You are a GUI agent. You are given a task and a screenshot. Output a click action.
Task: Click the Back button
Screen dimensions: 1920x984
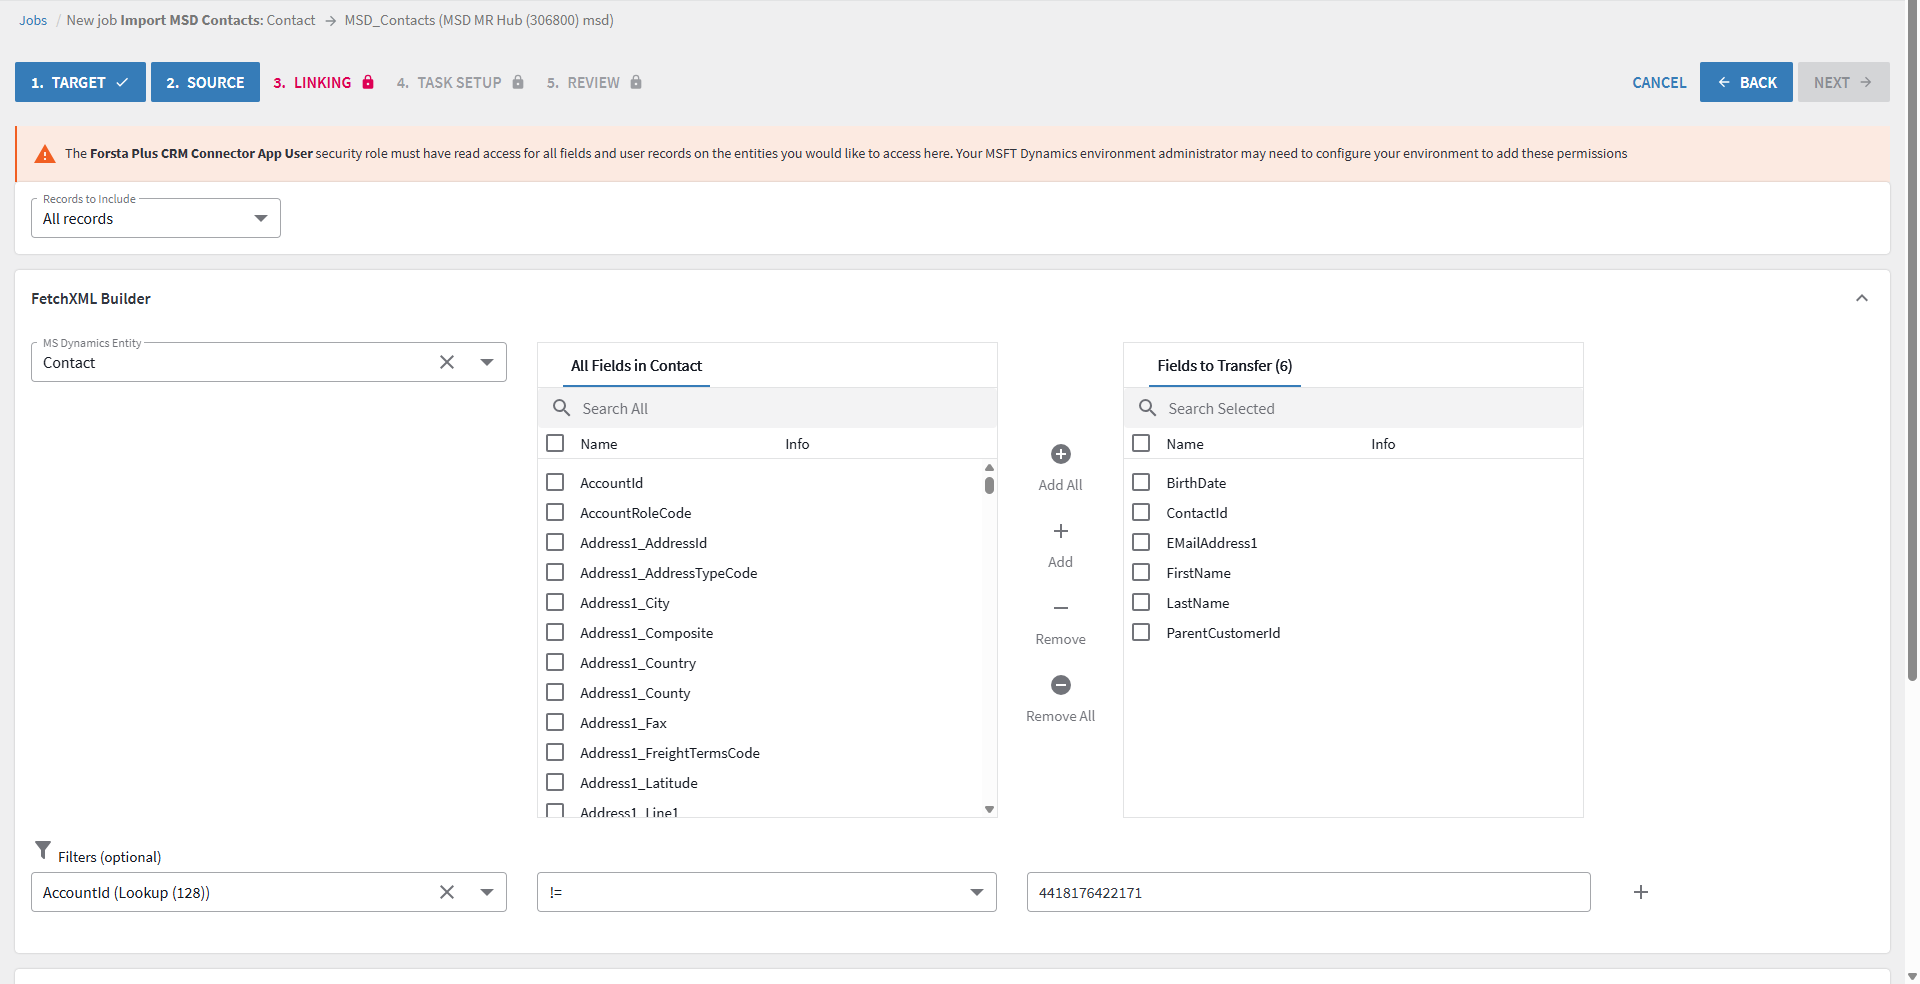1746,82
